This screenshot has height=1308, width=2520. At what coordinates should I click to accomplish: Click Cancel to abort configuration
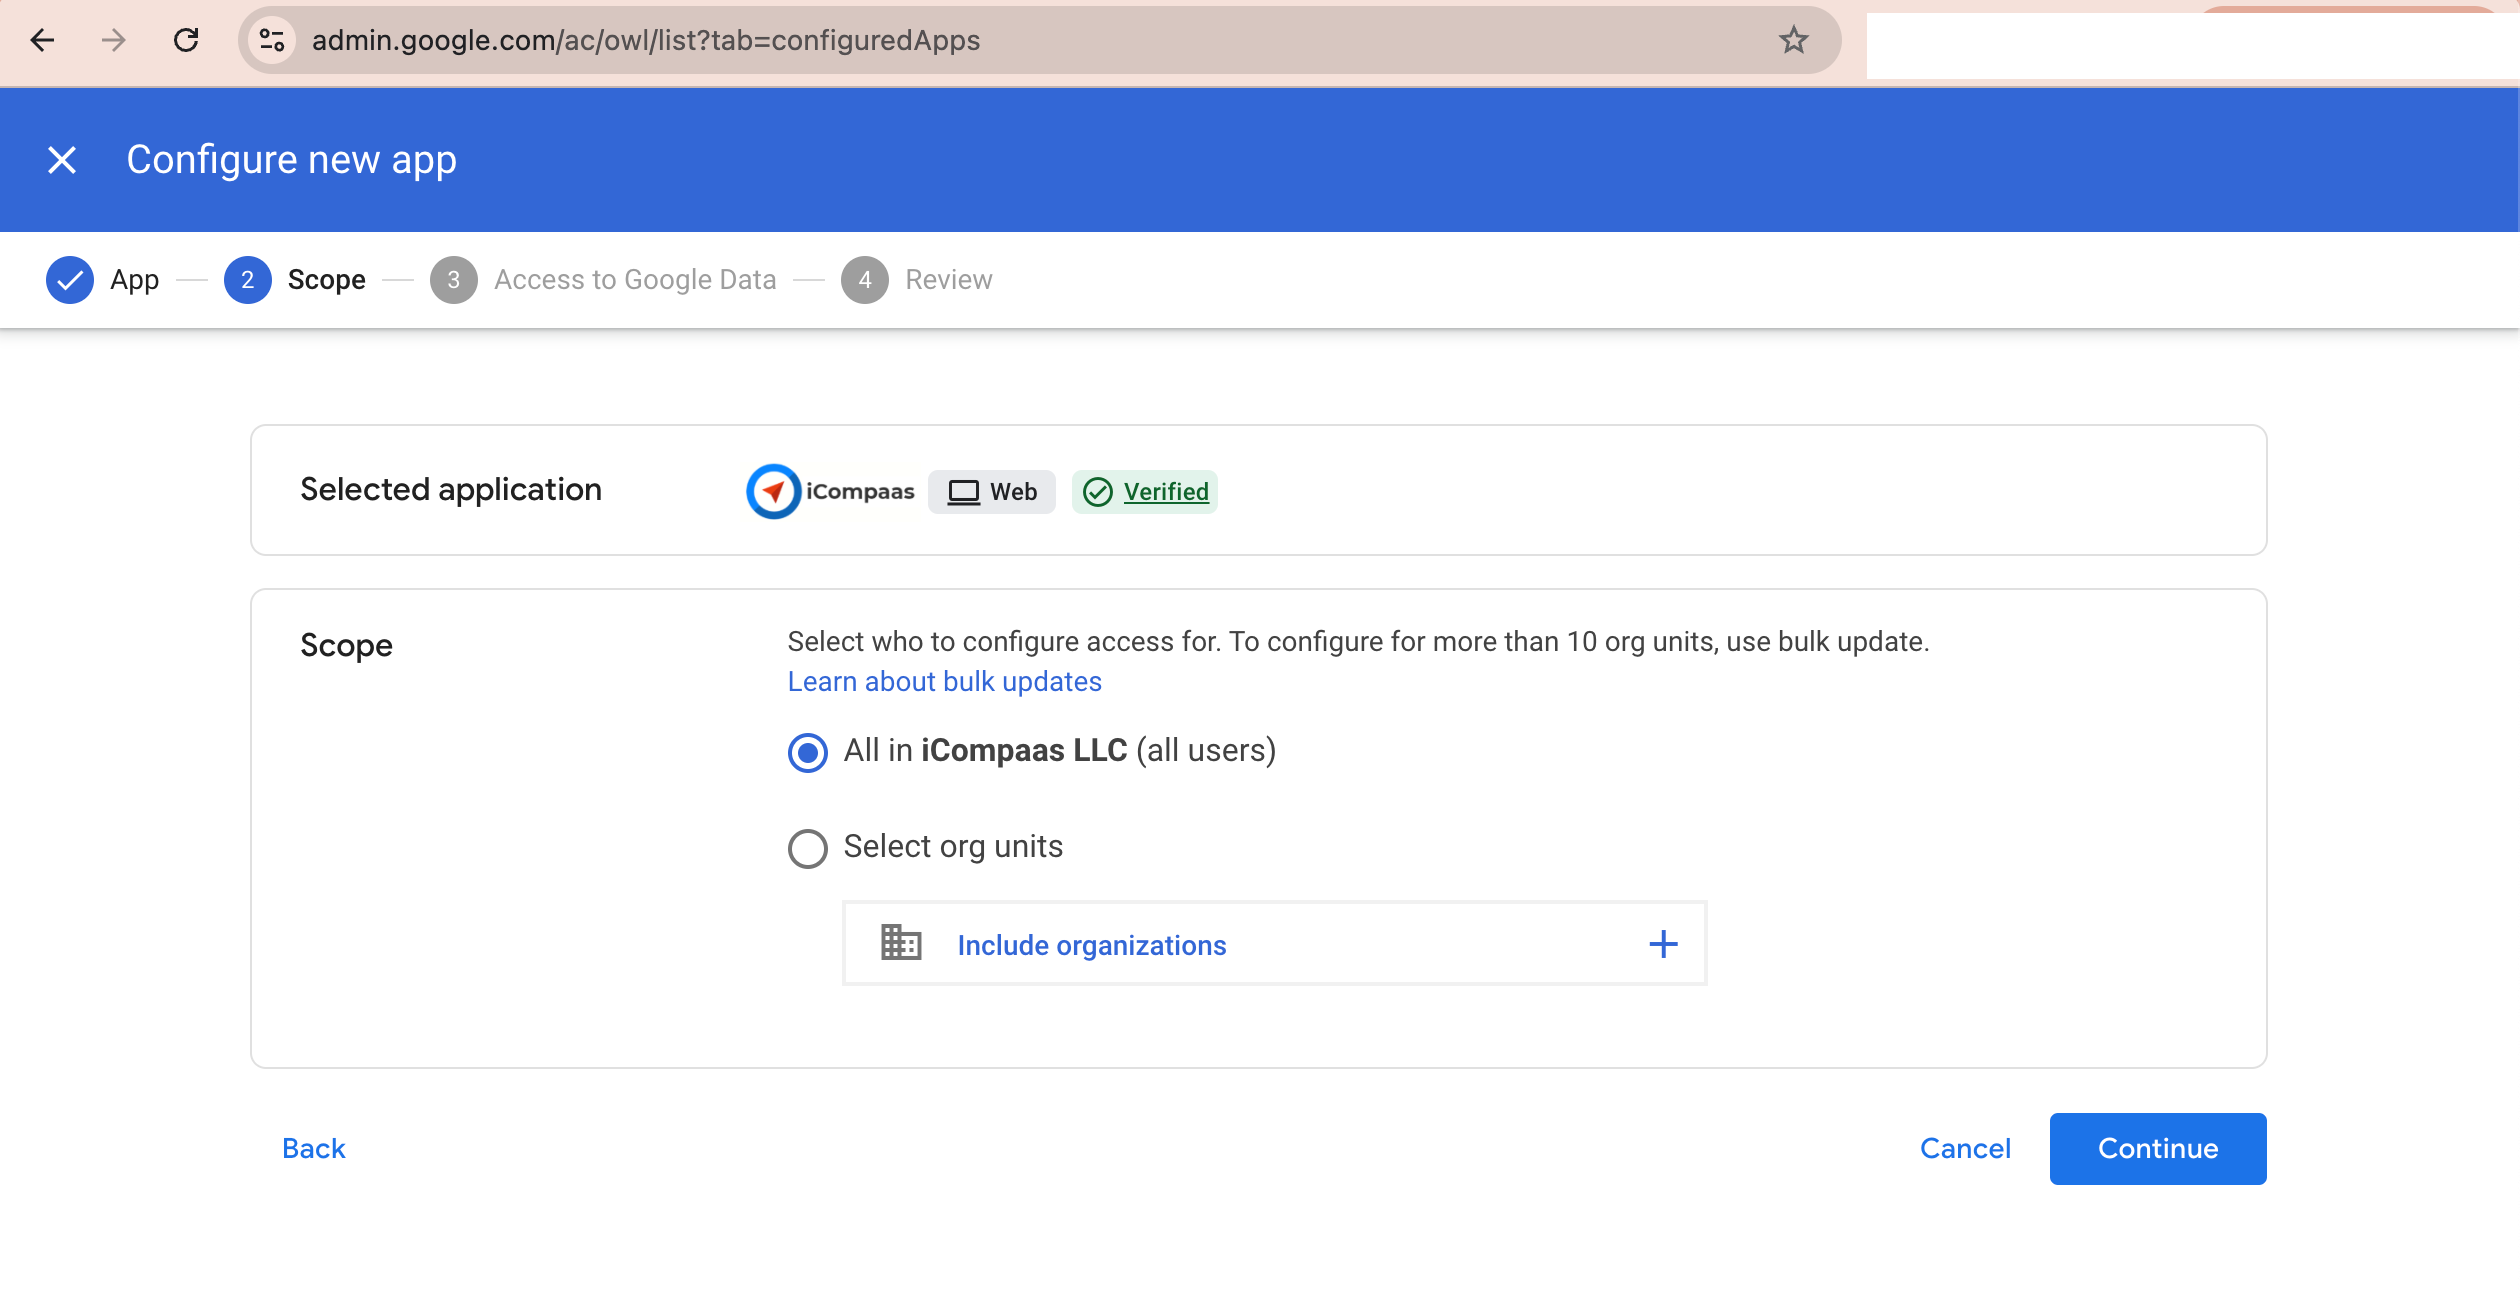click(1965, 1148)
